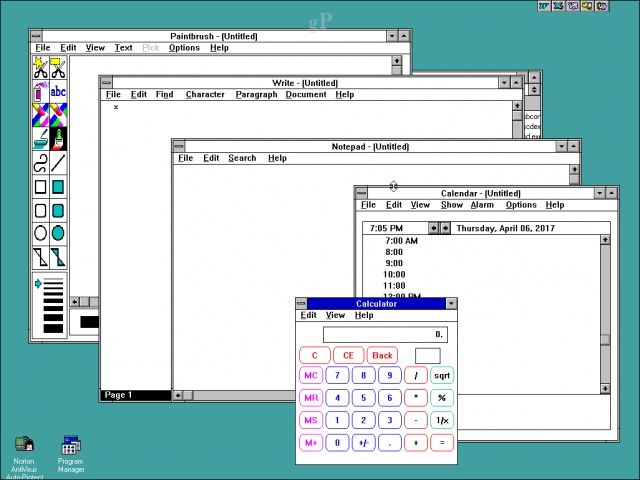Click the Thursday, April 06, 2017 date header

click(x=505, y=228)
